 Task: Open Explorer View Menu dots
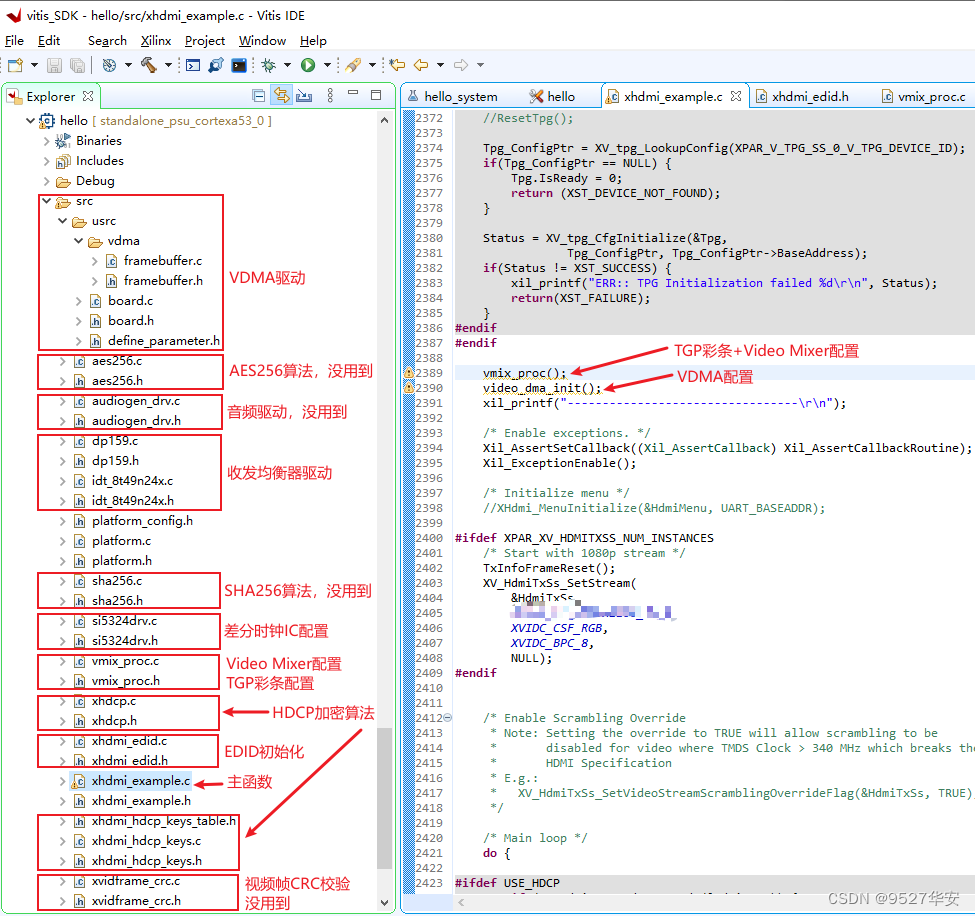(328, 96)
